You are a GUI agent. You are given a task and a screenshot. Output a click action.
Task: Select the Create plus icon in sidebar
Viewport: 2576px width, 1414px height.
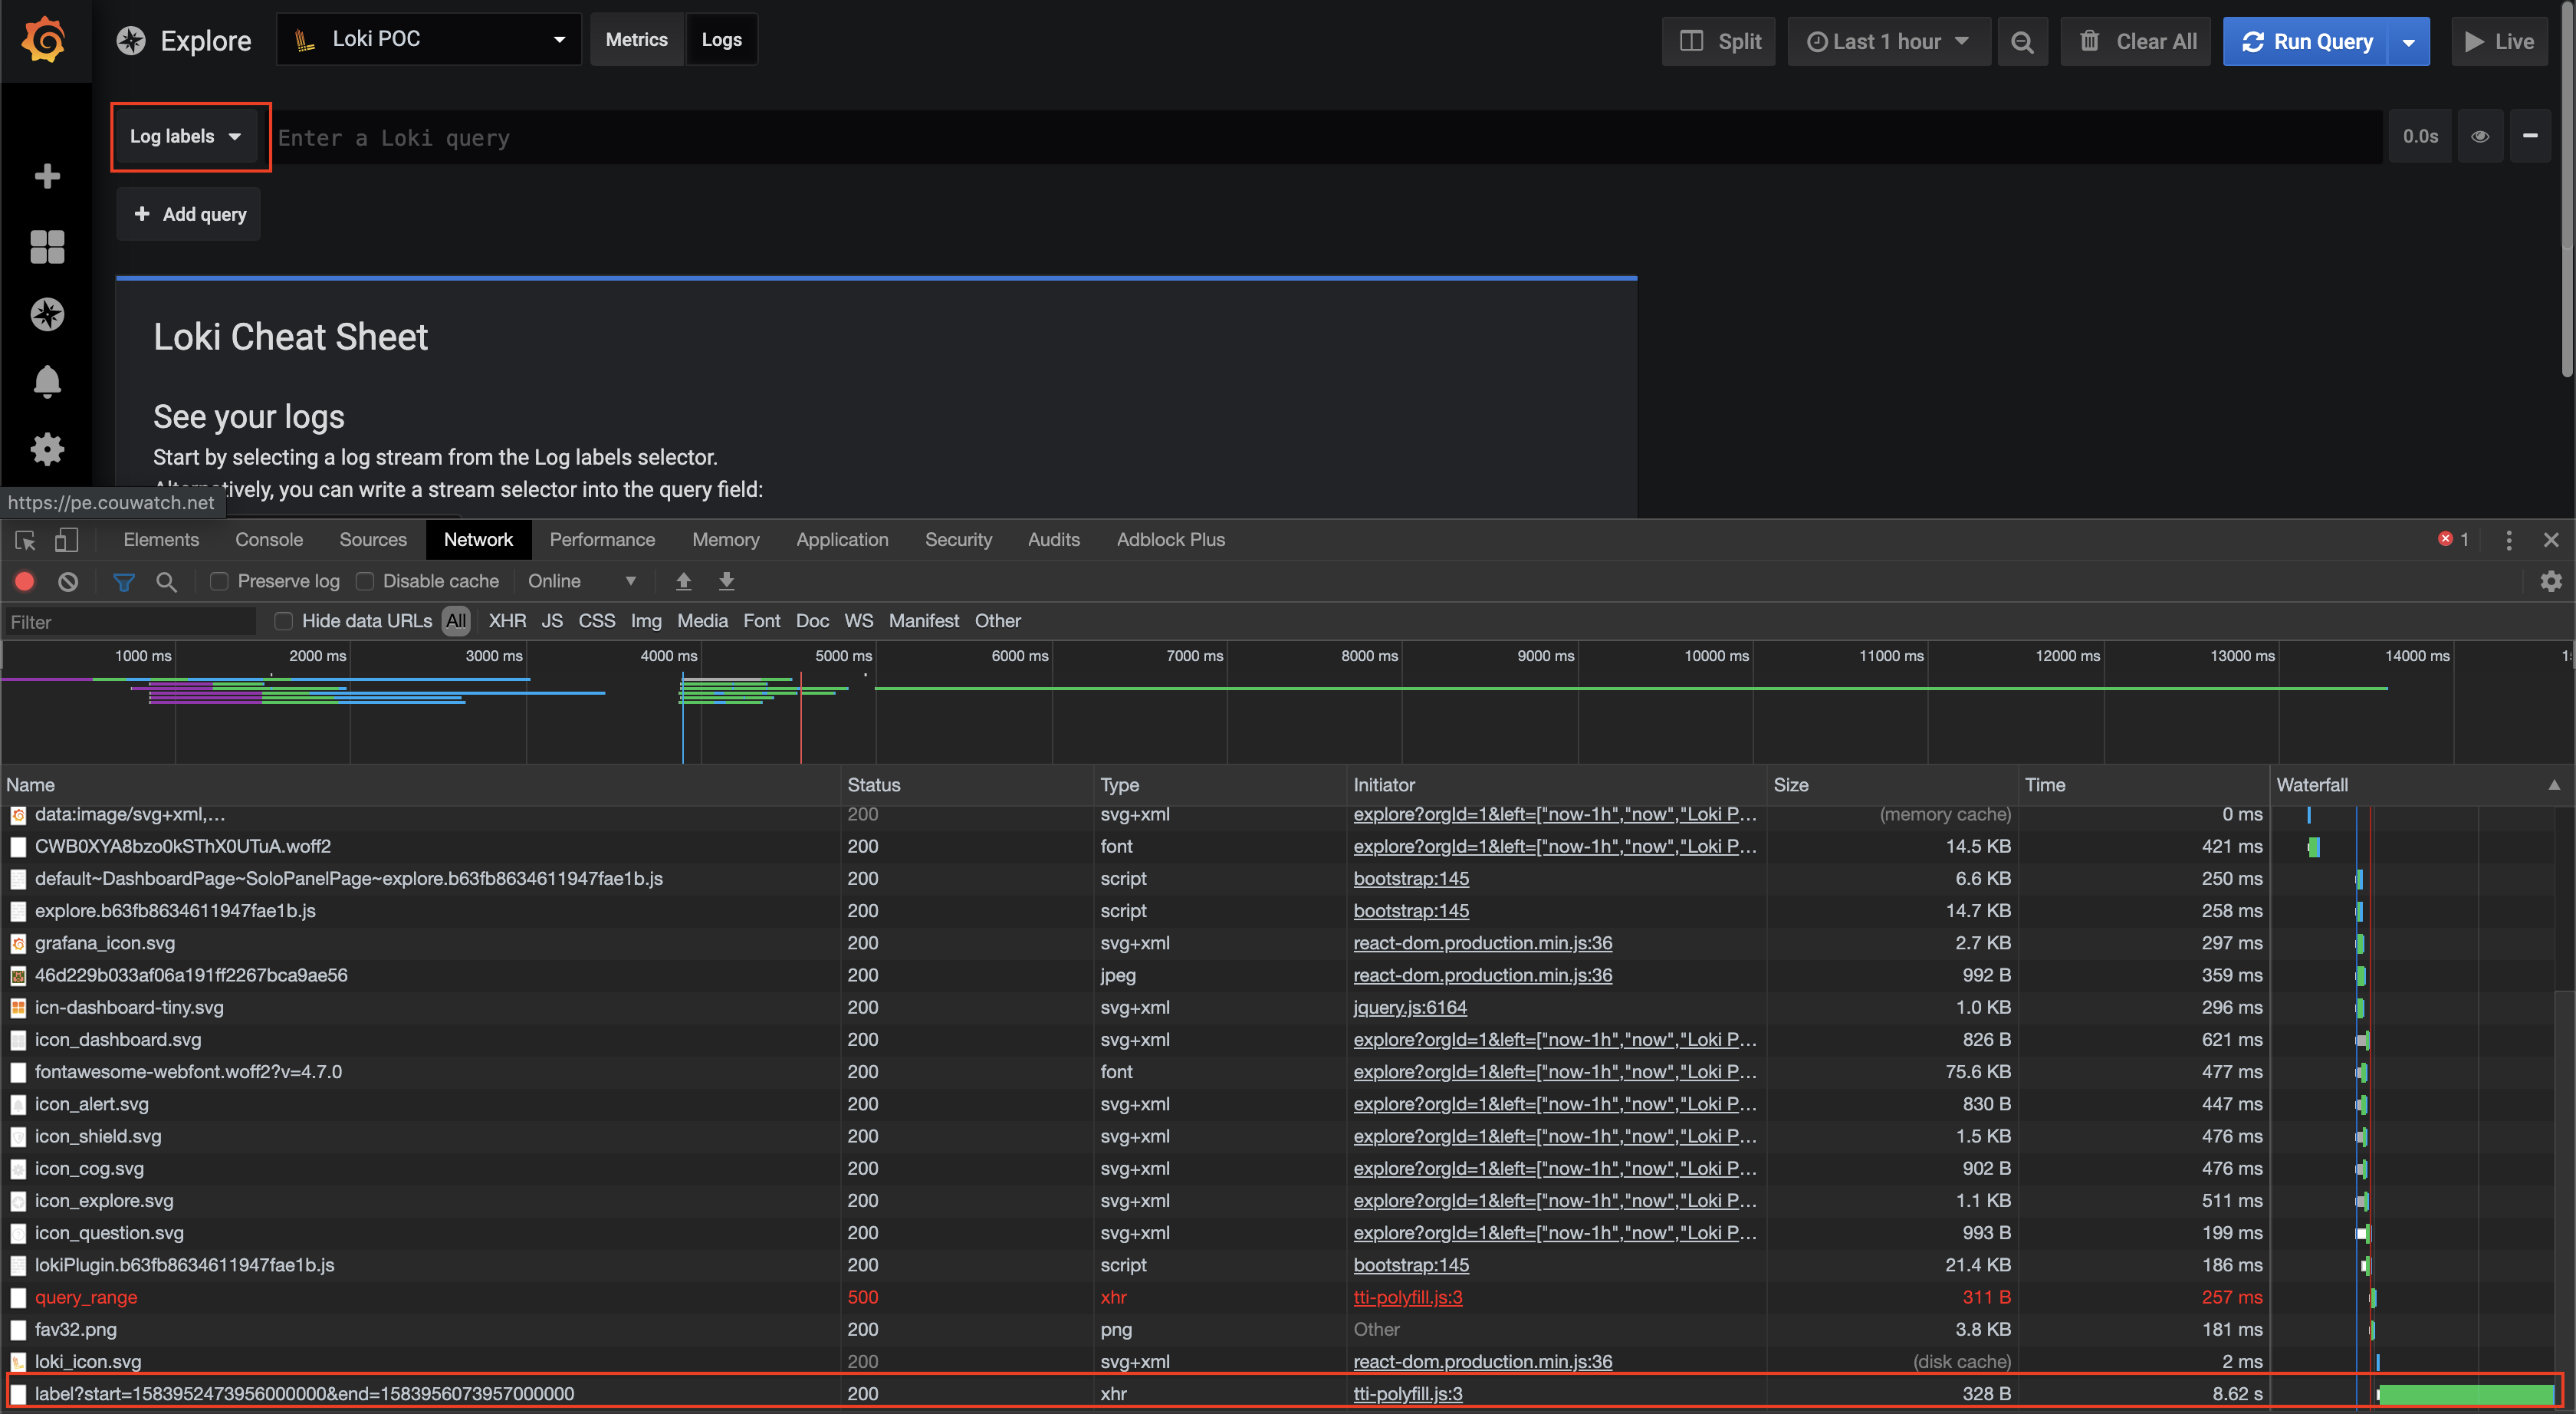47,176
